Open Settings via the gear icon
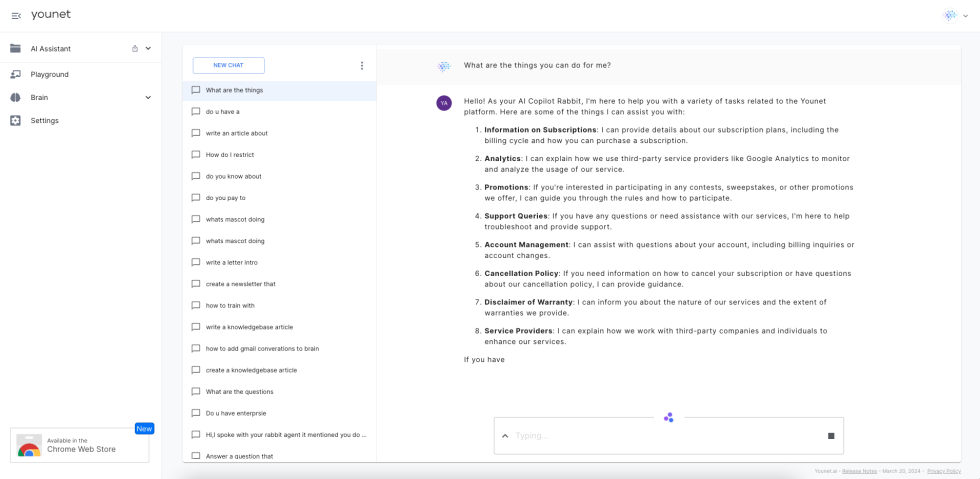The image size is (980, 479). [15, 120]
